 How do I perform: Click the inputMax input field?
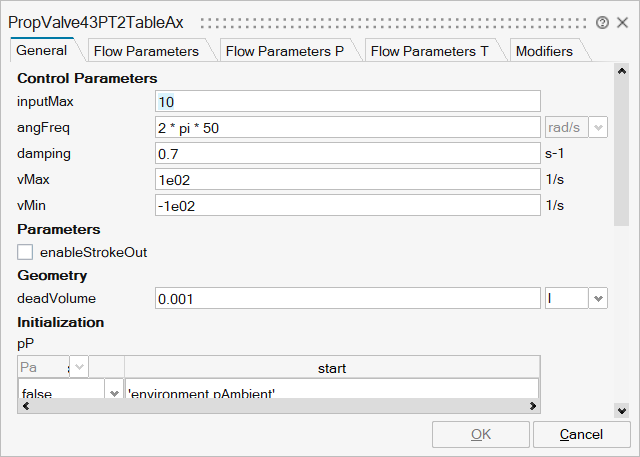pos(348,101)
